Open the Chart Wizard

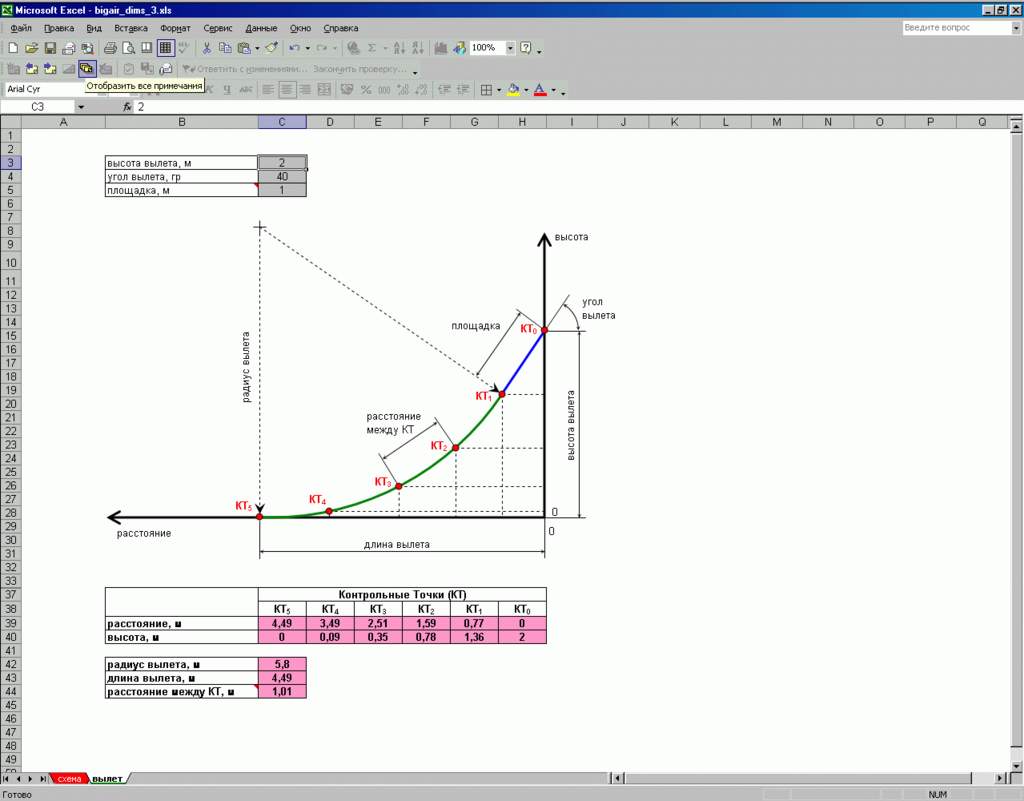click(x=442, y=48)
